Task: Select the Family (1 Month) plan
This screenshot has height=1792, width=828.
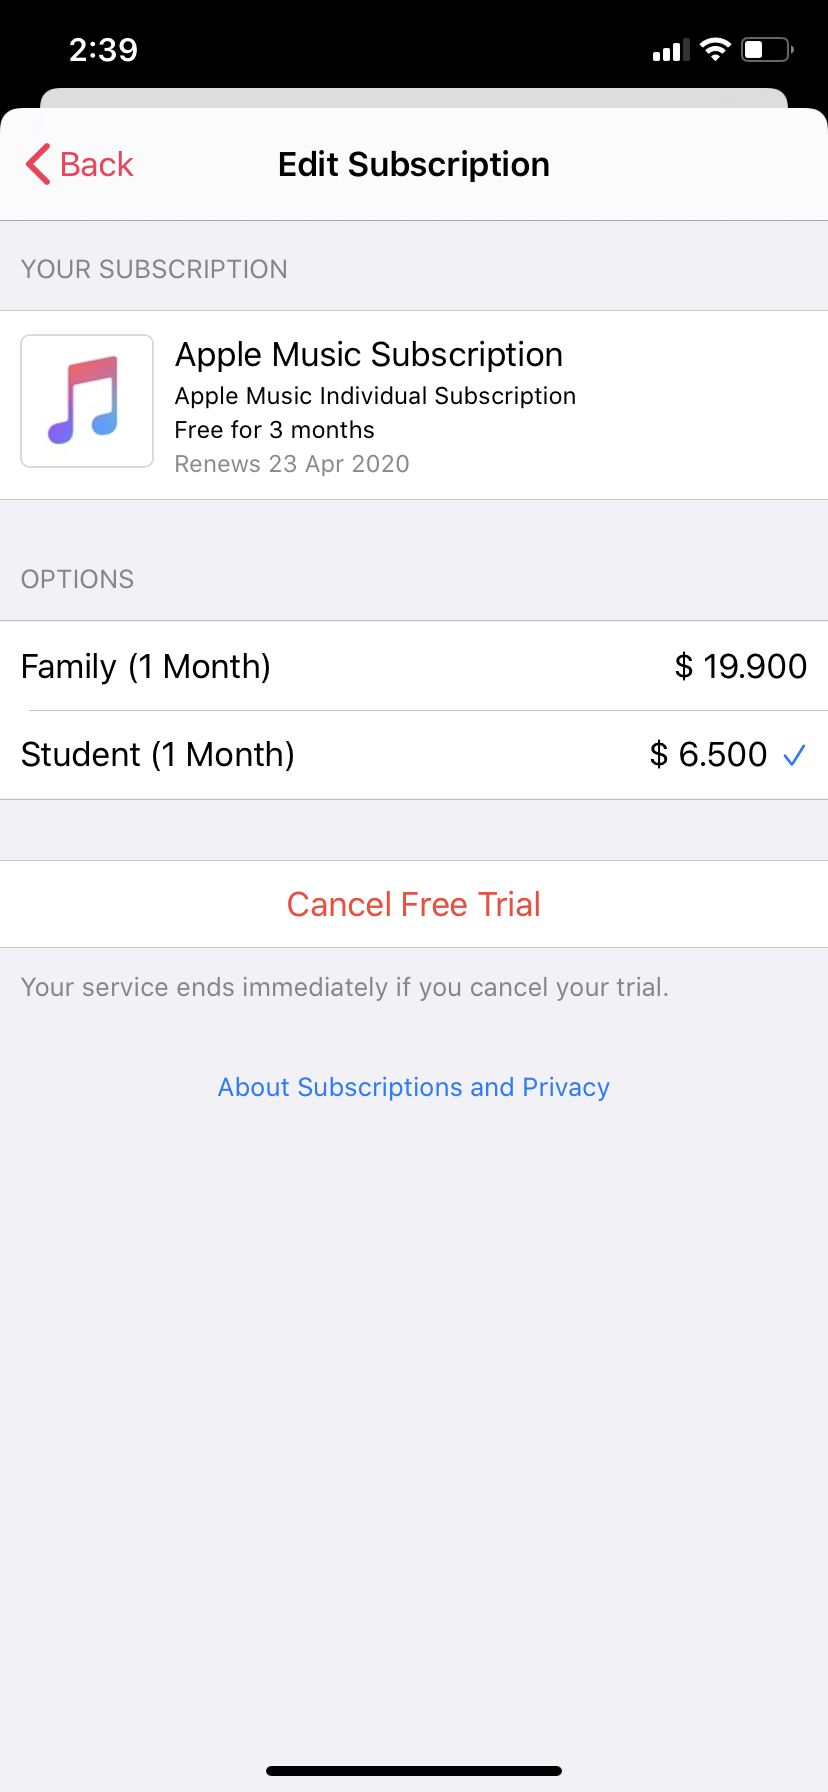Action: [x=146, y=666]
